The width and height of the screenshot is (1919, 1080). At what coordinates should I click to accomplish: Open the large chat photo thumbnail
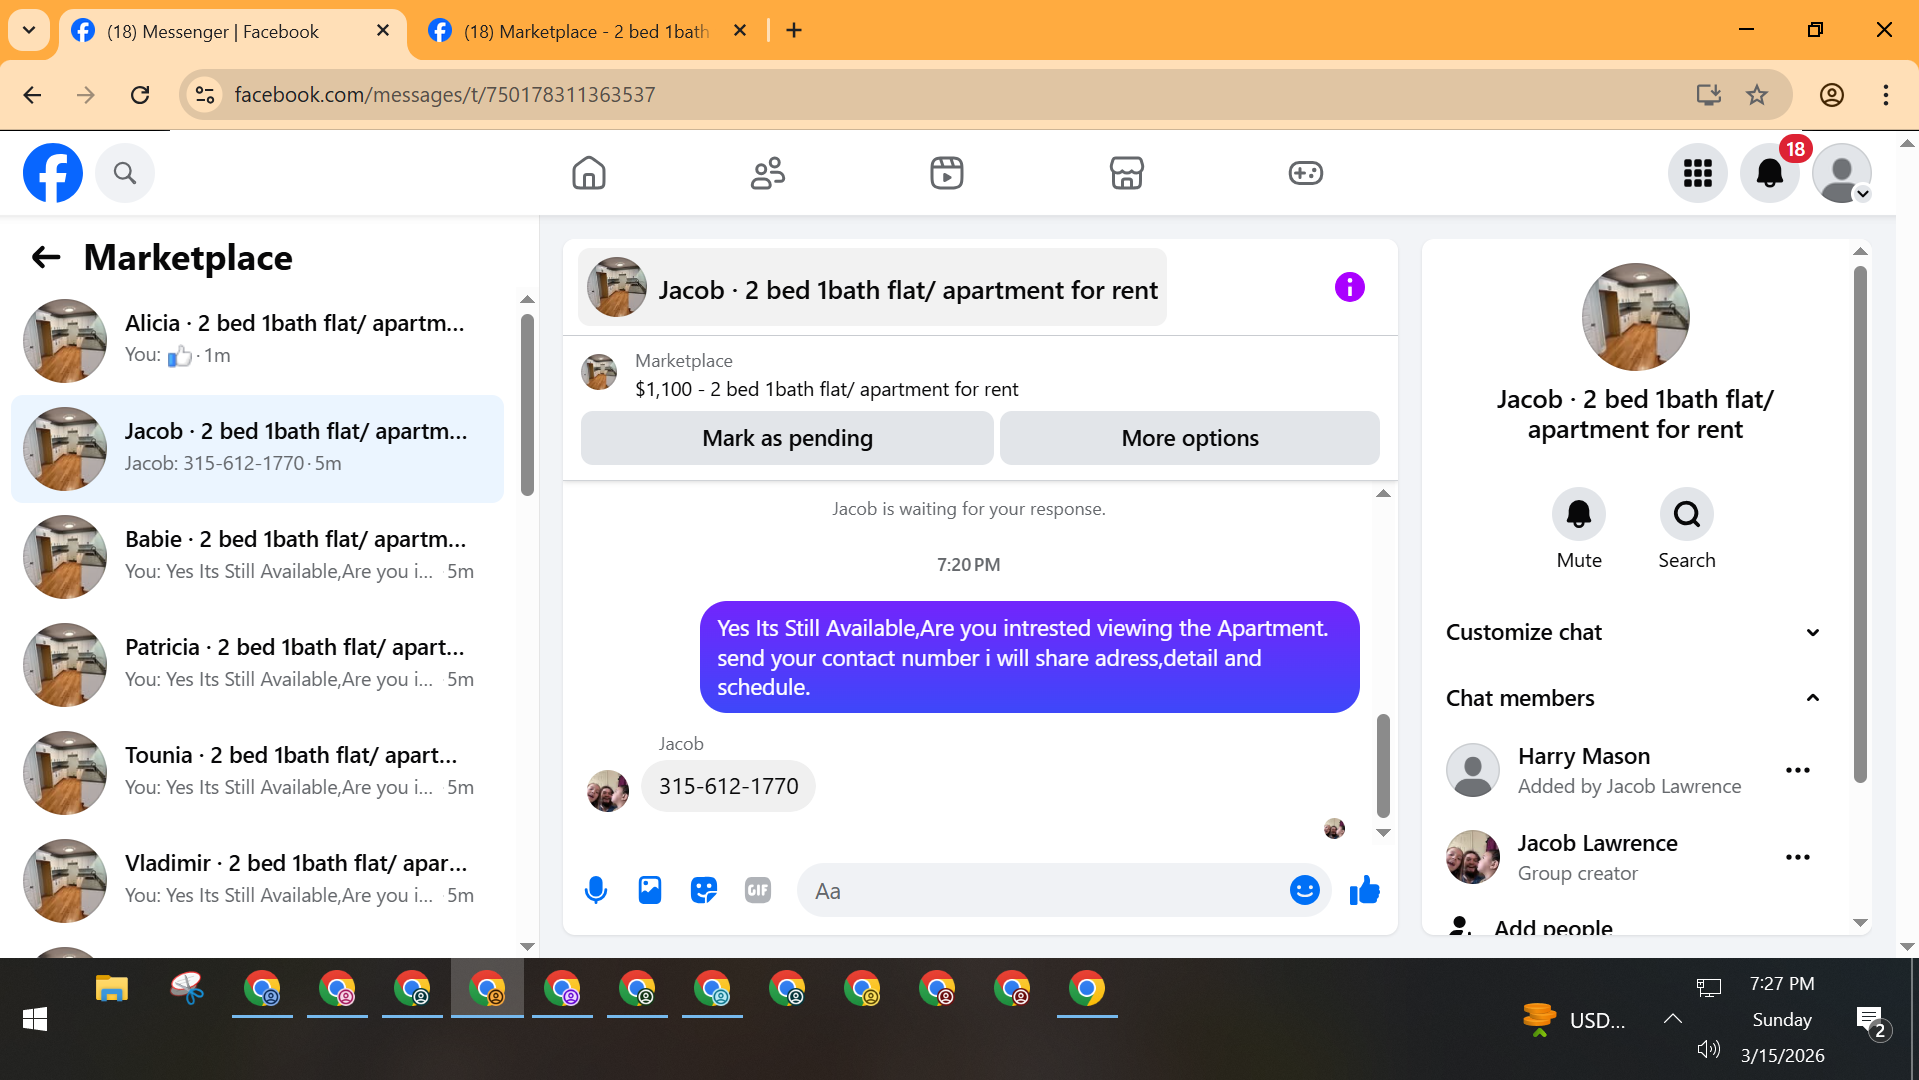point(1636,317)
